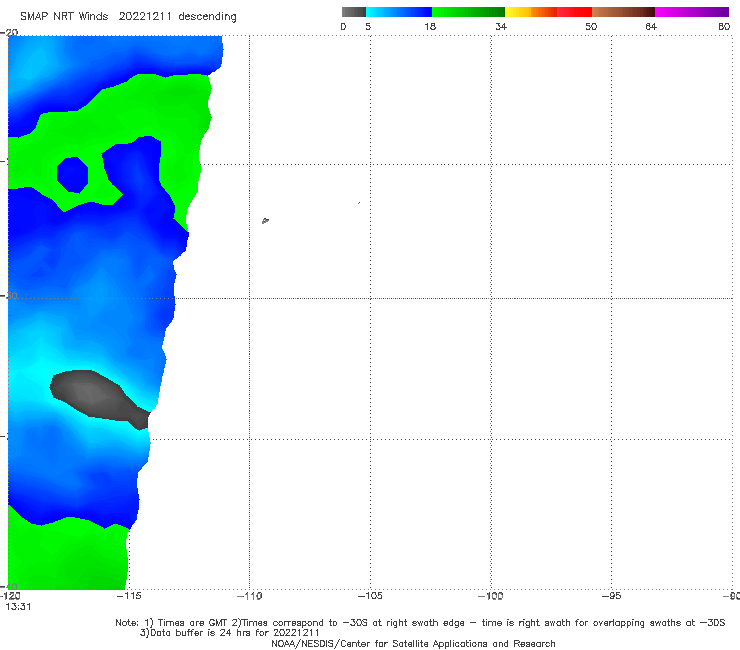Click the color bar label '50'

tap(591, 27)
